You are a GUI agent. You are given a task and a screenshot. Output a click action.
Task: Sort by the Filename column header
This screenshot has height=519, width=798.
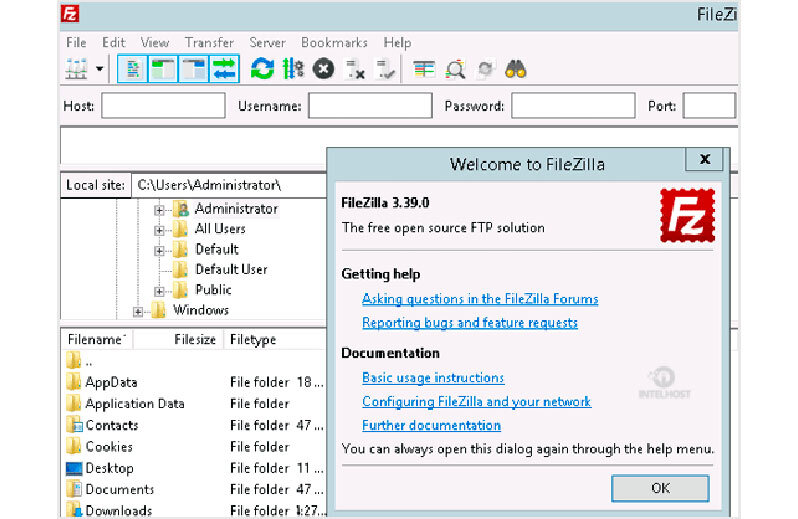pos(97,339)
